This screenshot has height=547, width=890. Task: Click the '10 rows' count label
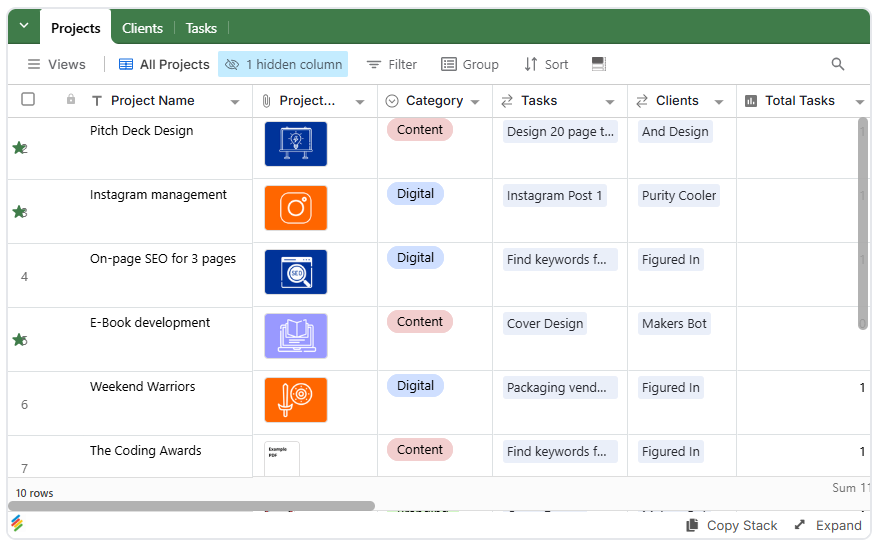click(x=34, y=493)
